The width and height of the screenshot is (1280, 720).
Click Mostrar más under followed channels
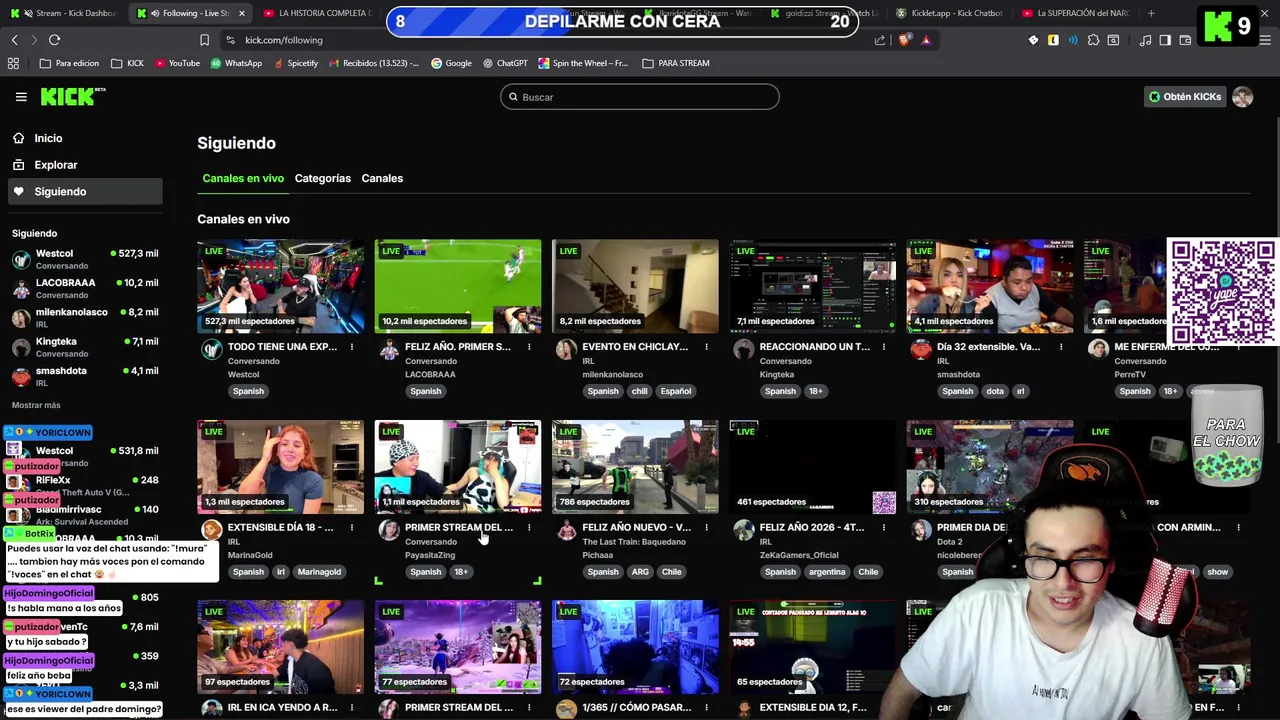click(x=36, y=405)
